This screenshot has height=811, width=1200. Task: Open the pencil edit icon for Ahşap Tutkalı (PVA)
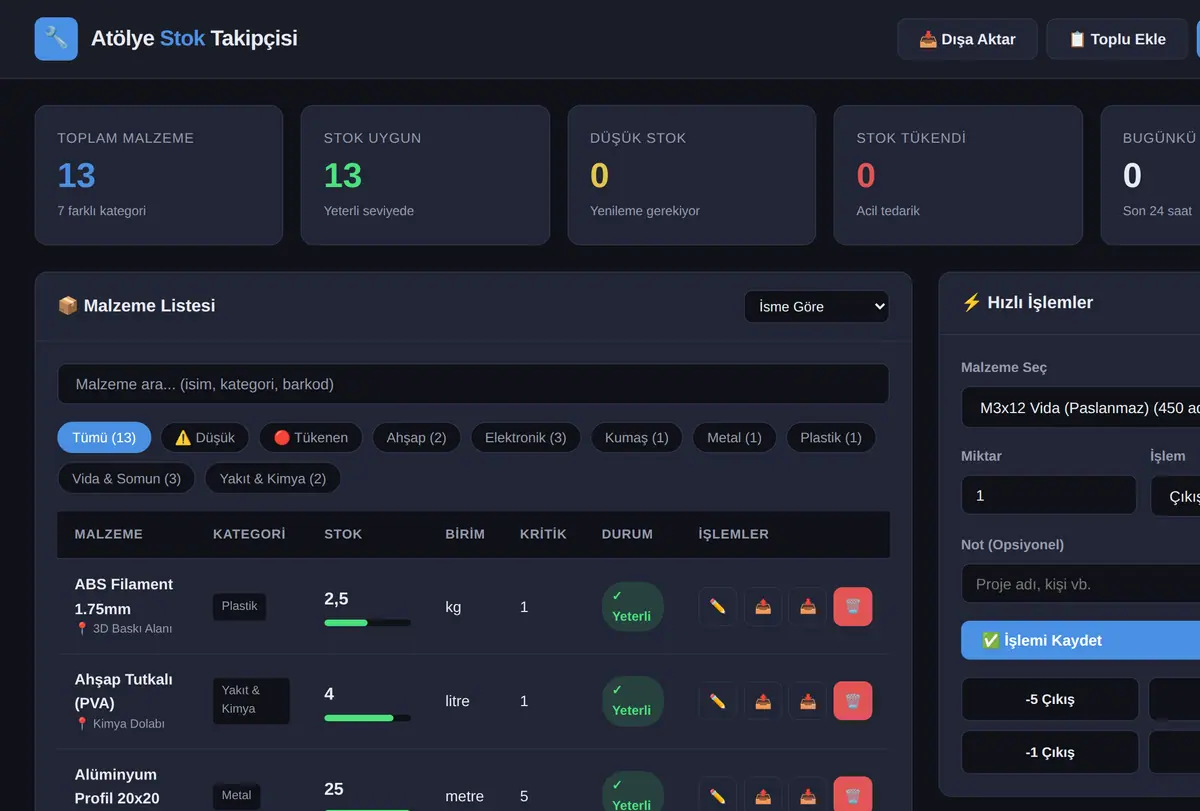coord(717,701)
